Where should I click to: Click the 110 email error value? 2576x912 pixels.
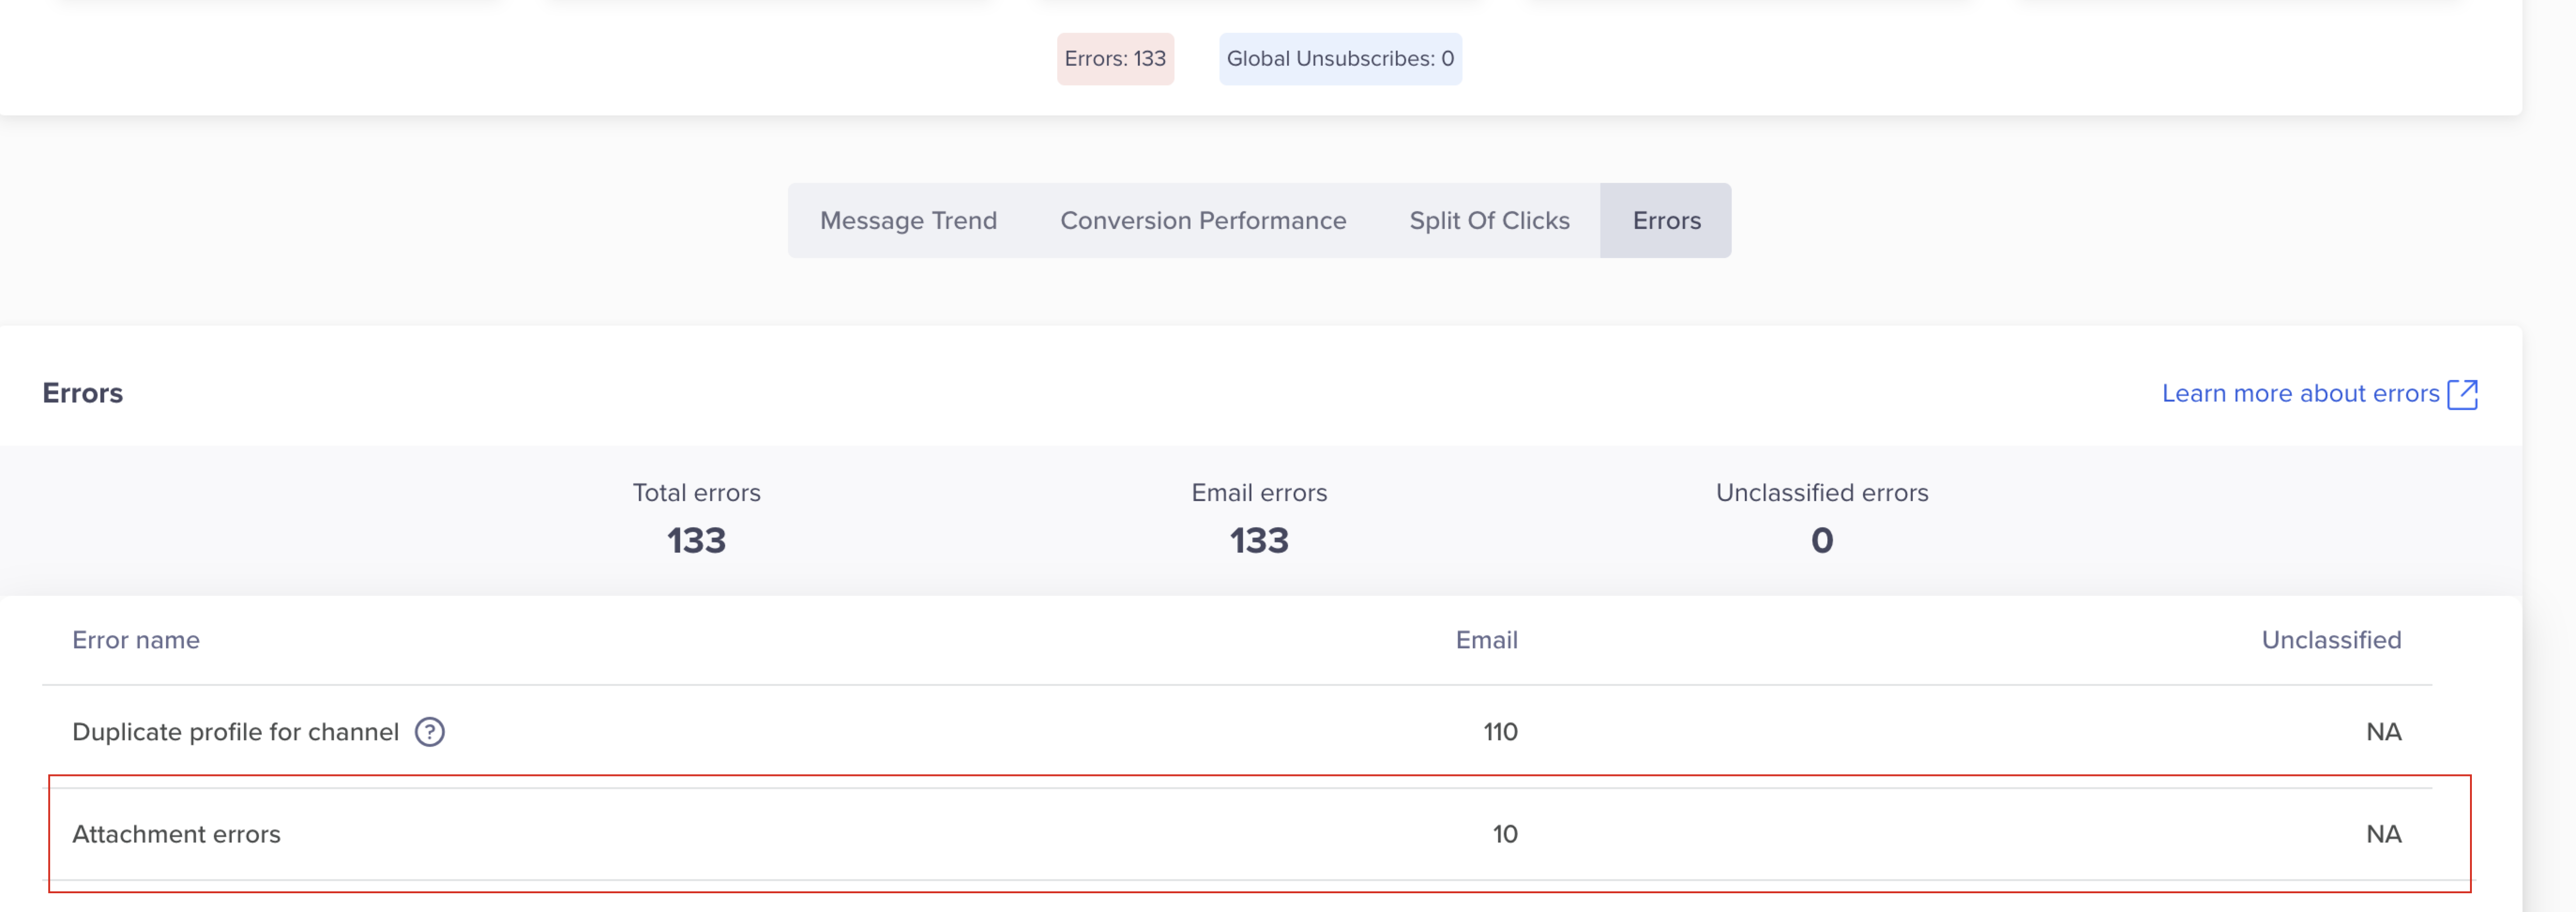click(x=1500, y=731)
